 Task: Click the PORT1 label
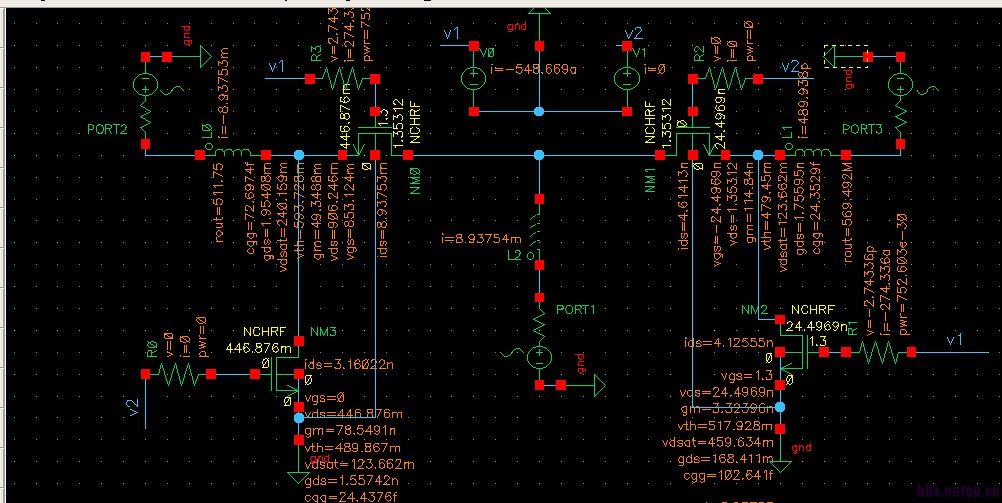click(x=576, y=309)
